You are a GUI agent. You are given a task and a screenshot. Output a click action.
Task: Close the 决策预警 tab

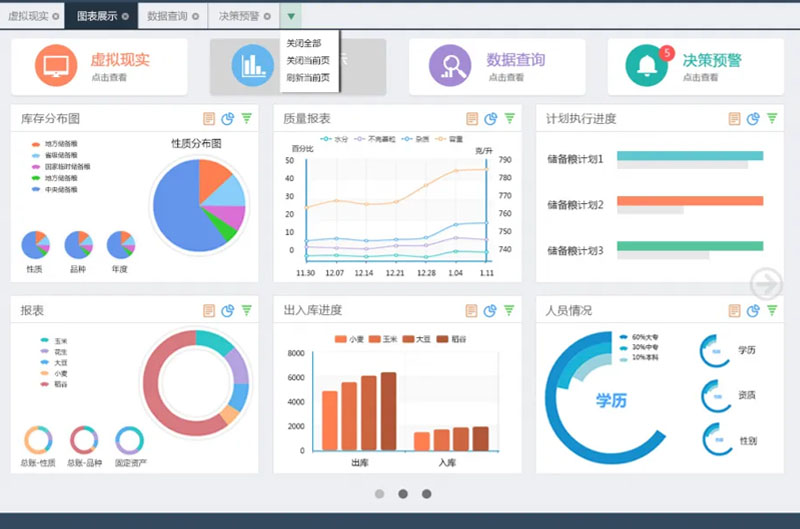267,17
